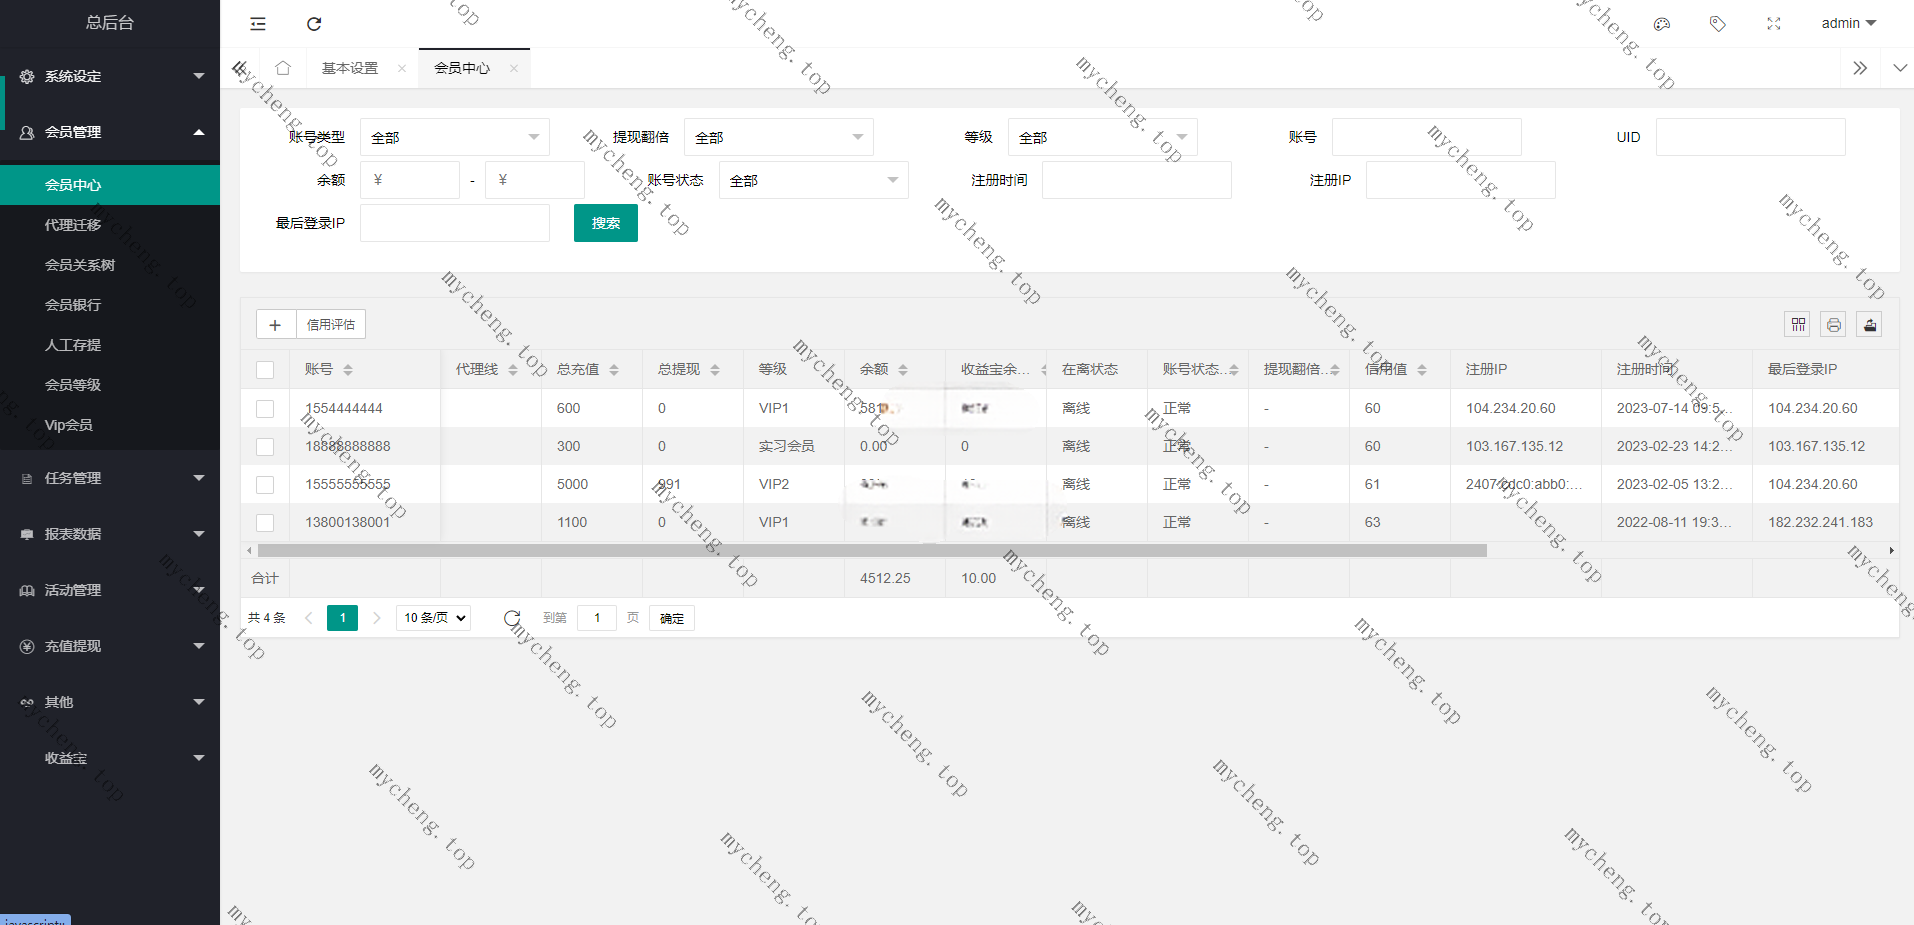Screen dimensions: 1914x925
Task: Click the refresh icon in the top bar
Action: point(314,24)
